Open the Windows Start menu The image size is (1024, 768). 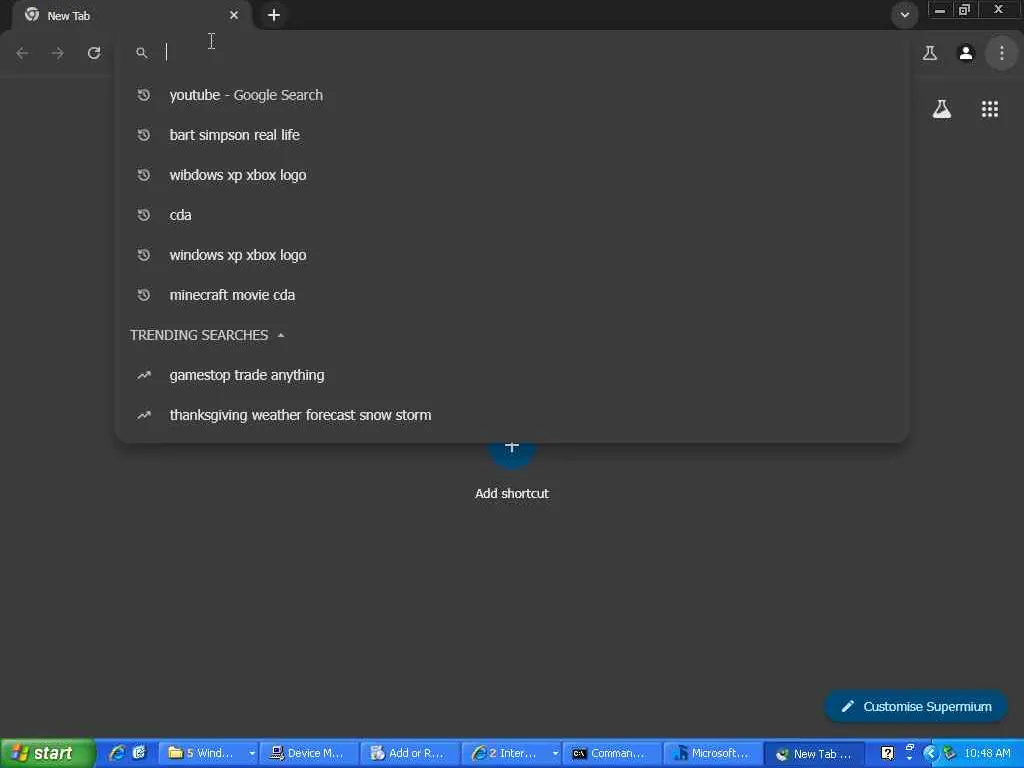pos(48,753)
